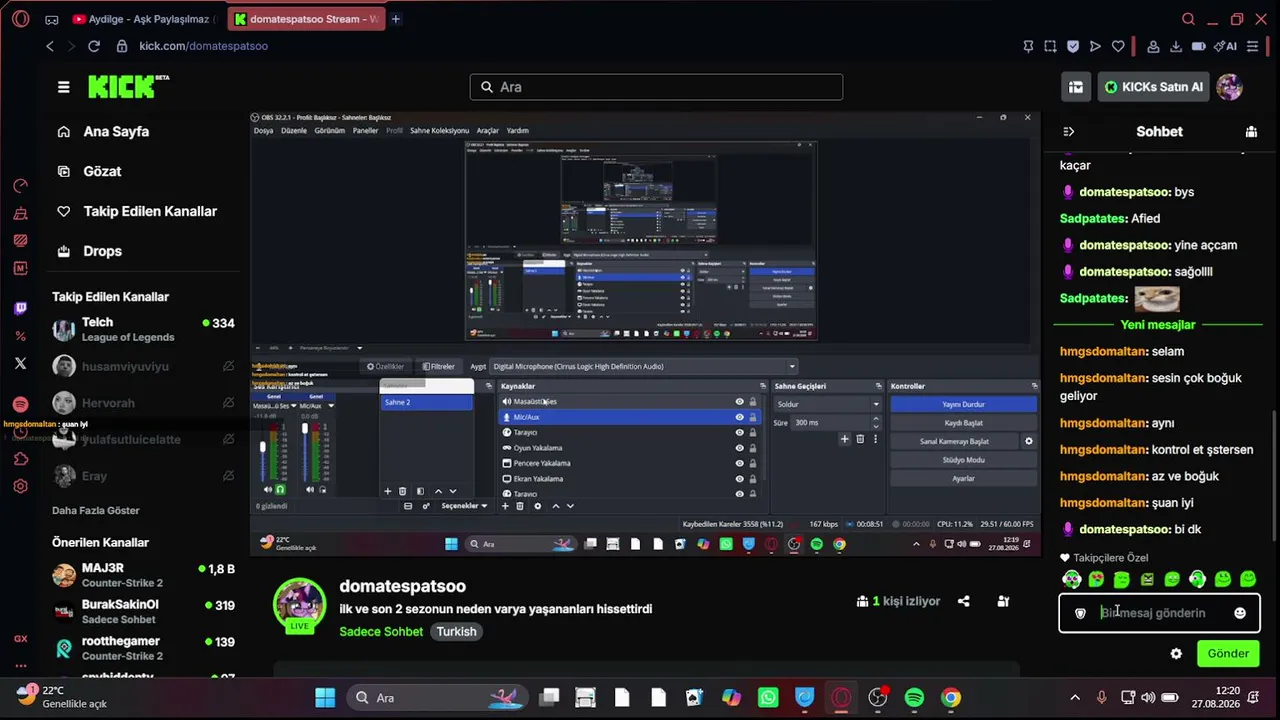The image size is (1280, 720).
Task: Click Ayarlar in OBS controls
Action: (964, 479)
